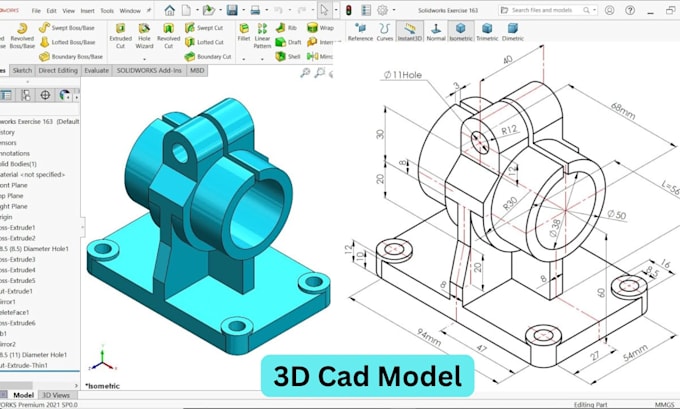The height and width of the screenshot is (409, 680).
Task: Select the Rib tool
Action: [286, 28]
